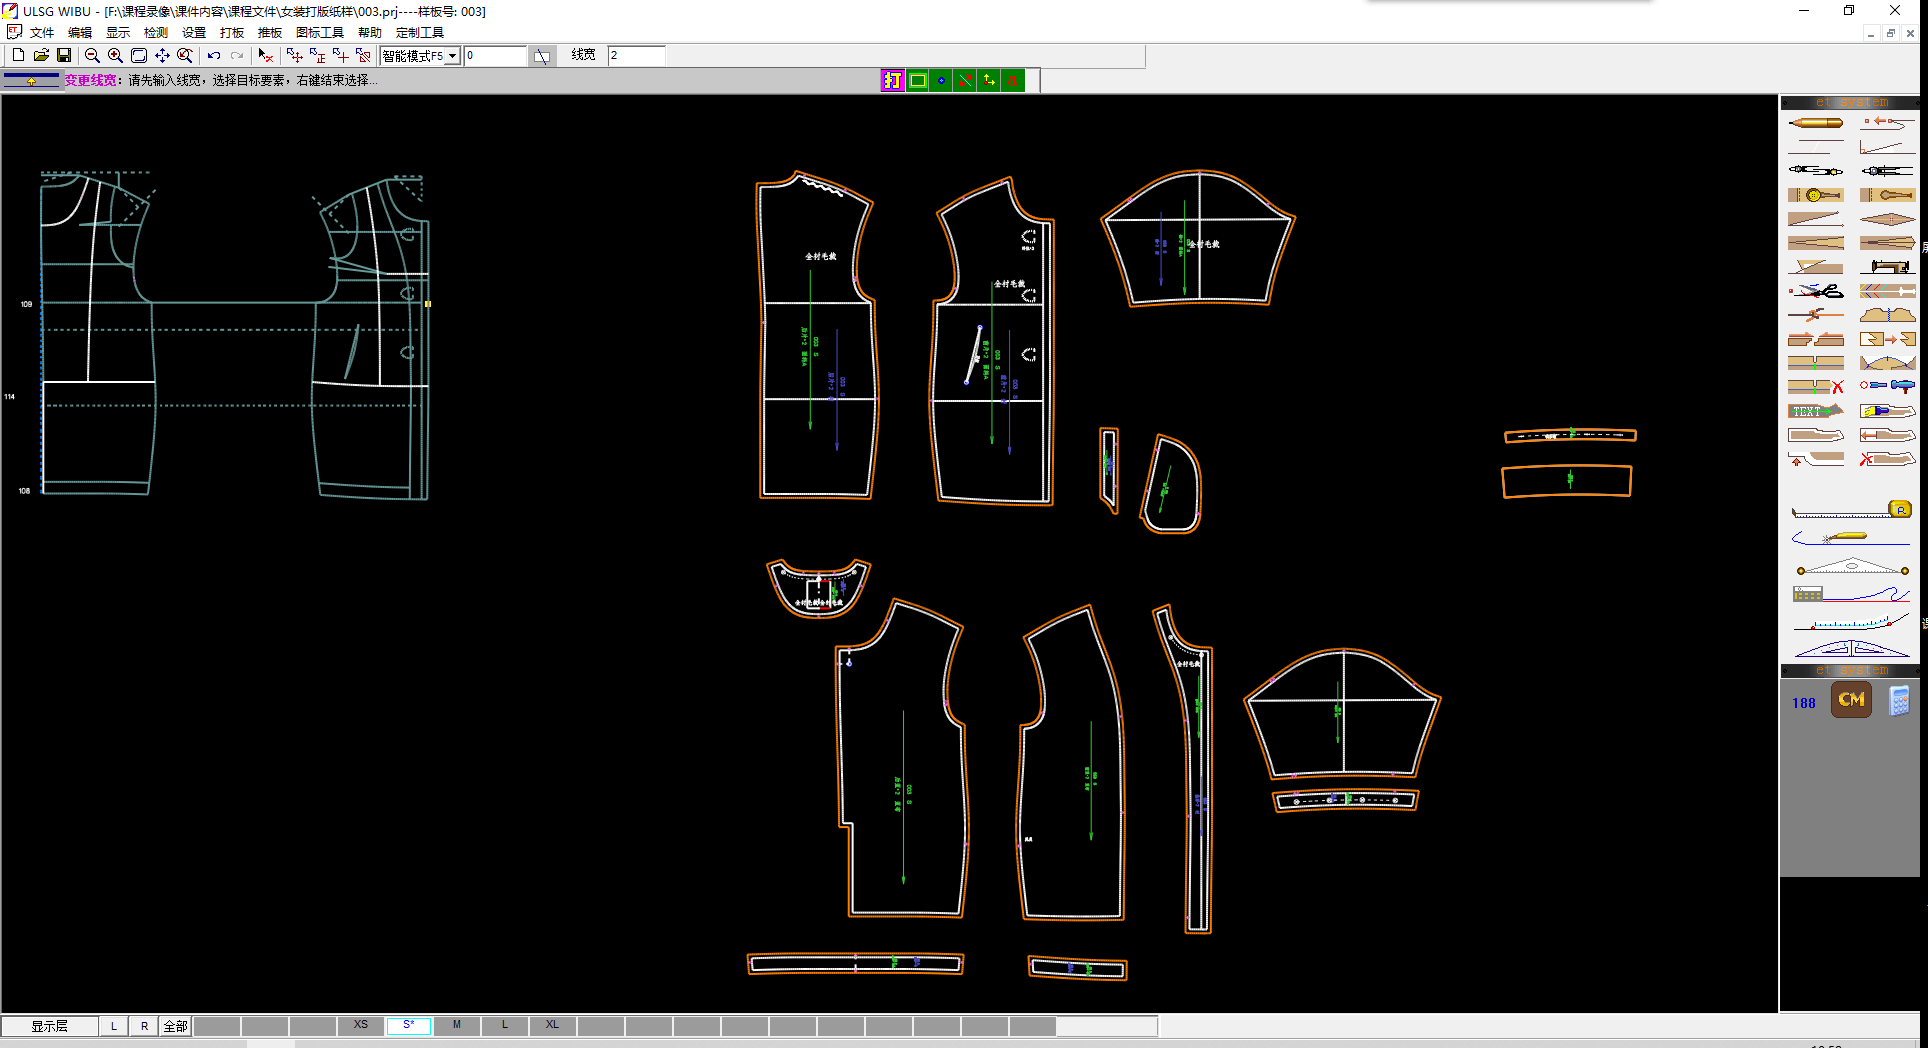Select the sewing machine tool

coord(1887,267)
